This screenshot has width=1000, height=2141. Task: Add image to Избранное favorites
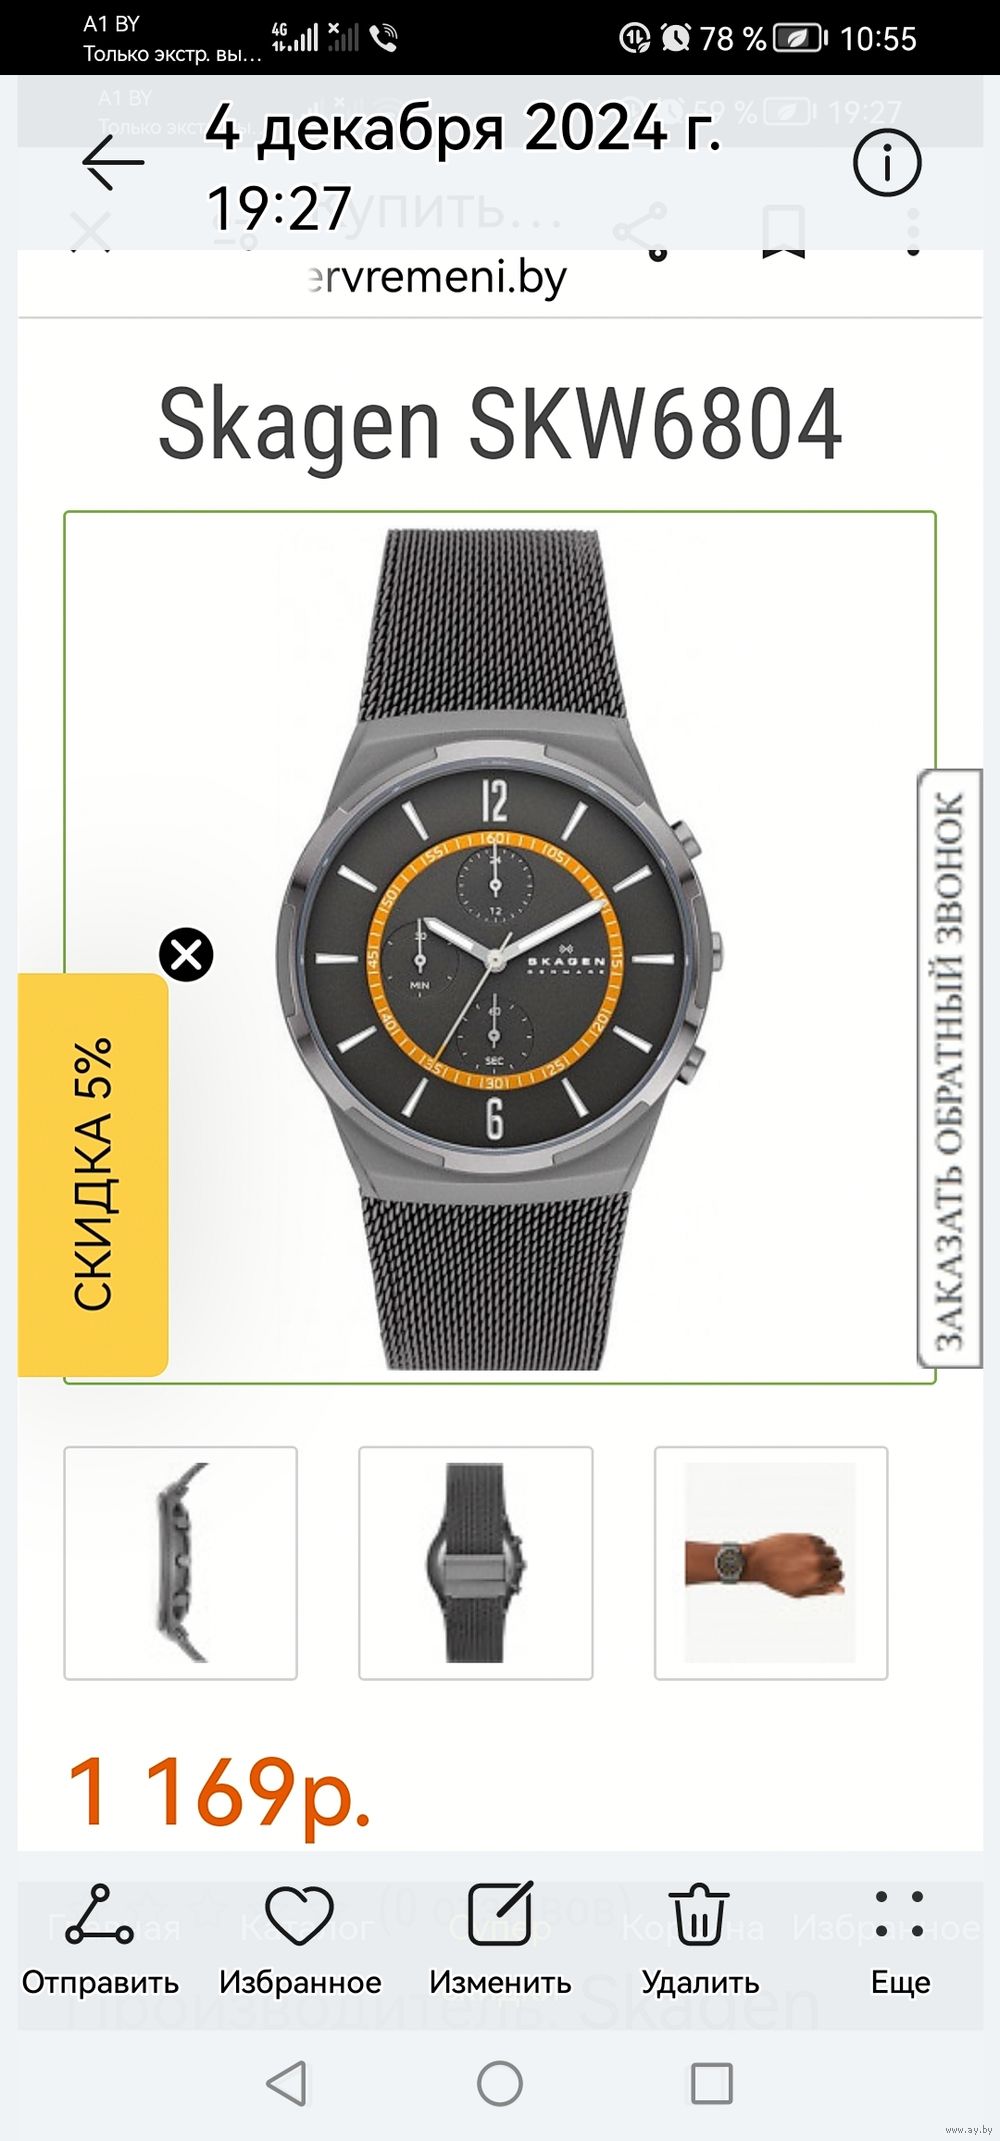[300, 1940]
